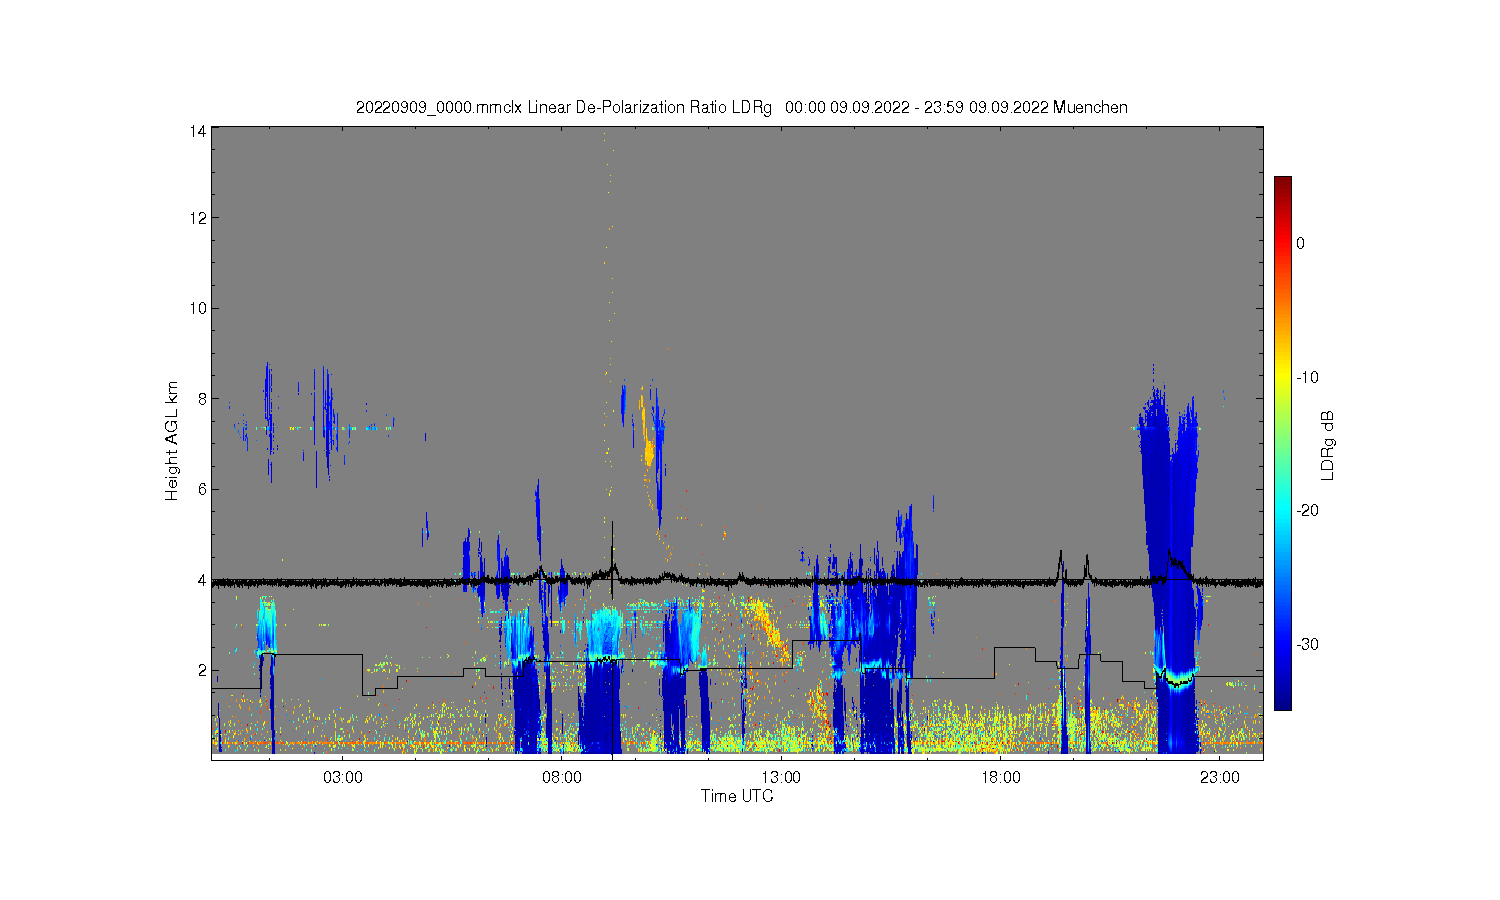
Task: Click the height tick label 2
Action: (x=202, y=670)
